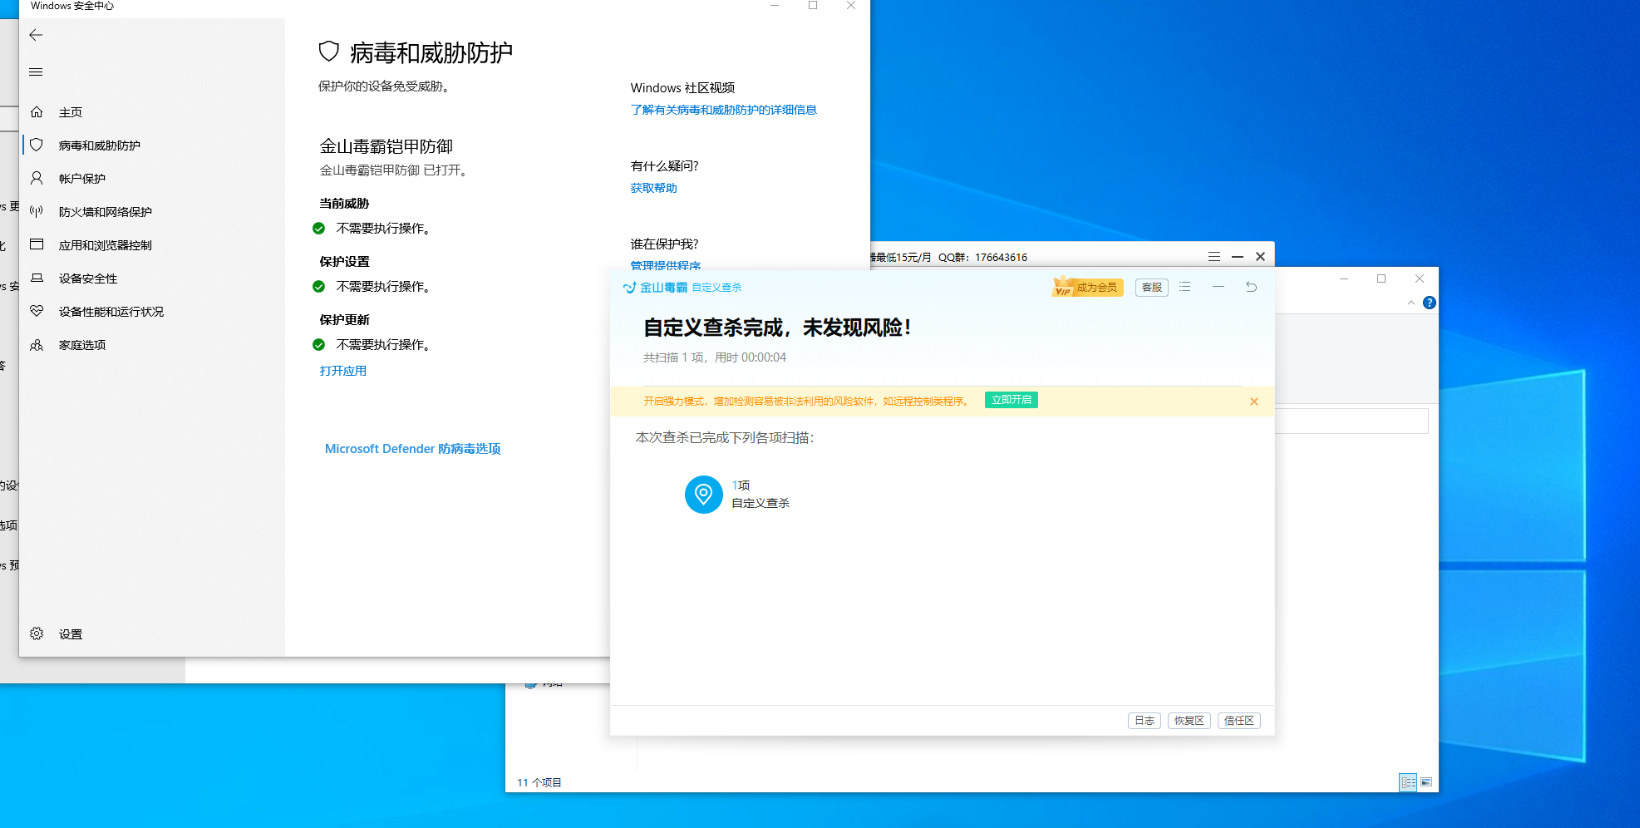This screenshot has height=828, width=1640.
Task: Open 打开应用 link under protection updates
Action: pos(343,371)
